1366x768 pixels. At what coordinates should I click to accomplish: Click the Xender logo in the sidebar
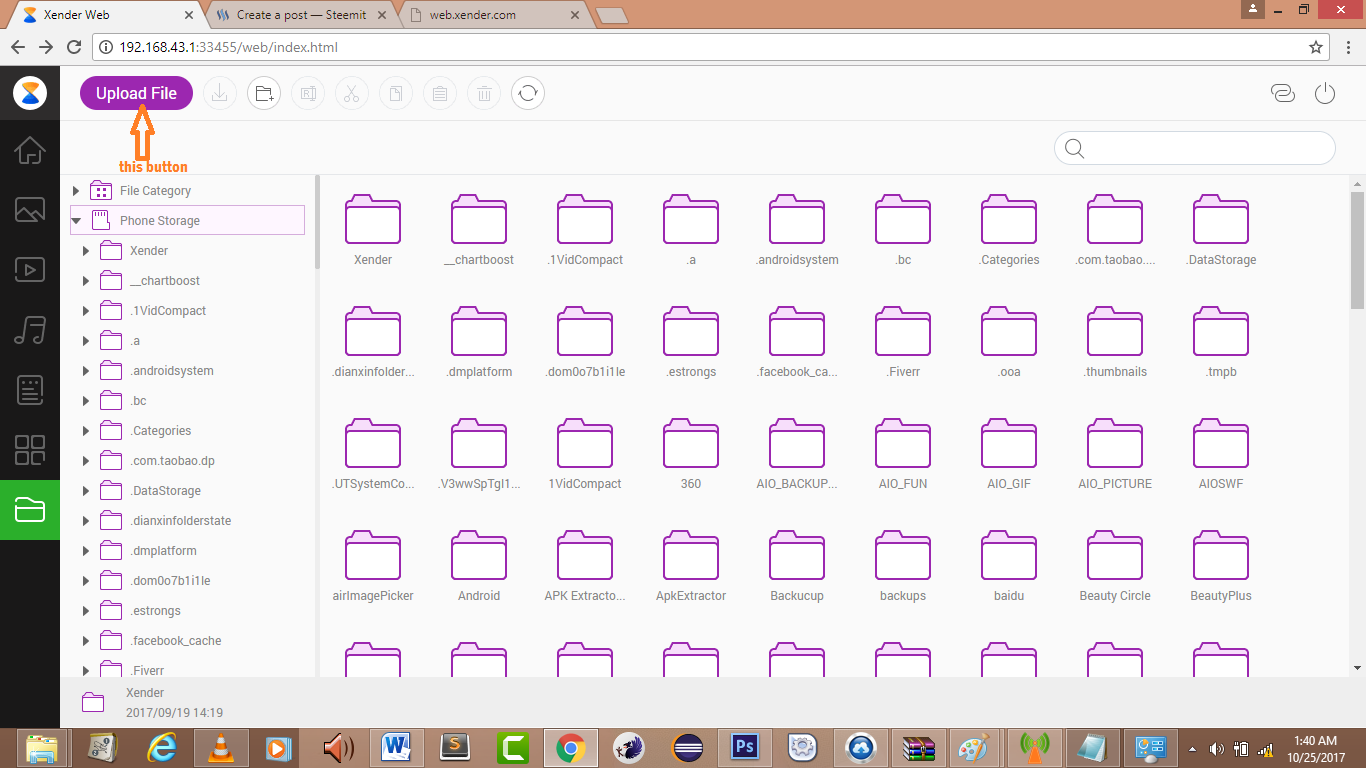tap(30, 94)
